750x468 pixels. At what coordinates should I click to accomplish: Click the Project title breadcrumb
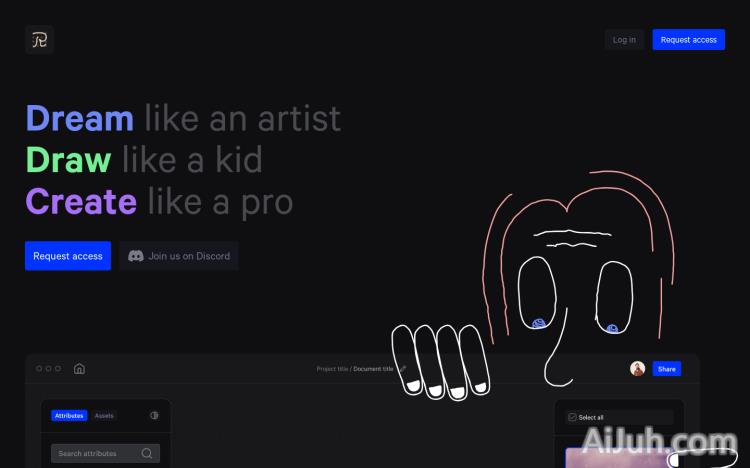coord(332,369)
